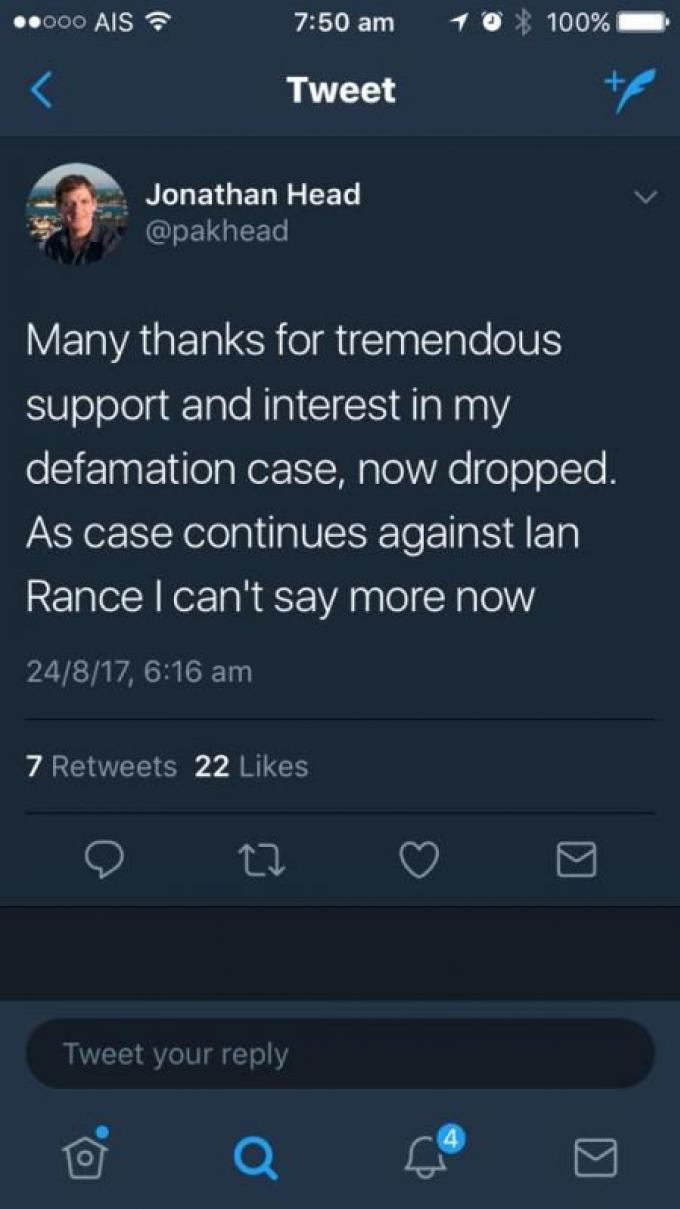Tap the Tweet your reply field

point(340,1054)
